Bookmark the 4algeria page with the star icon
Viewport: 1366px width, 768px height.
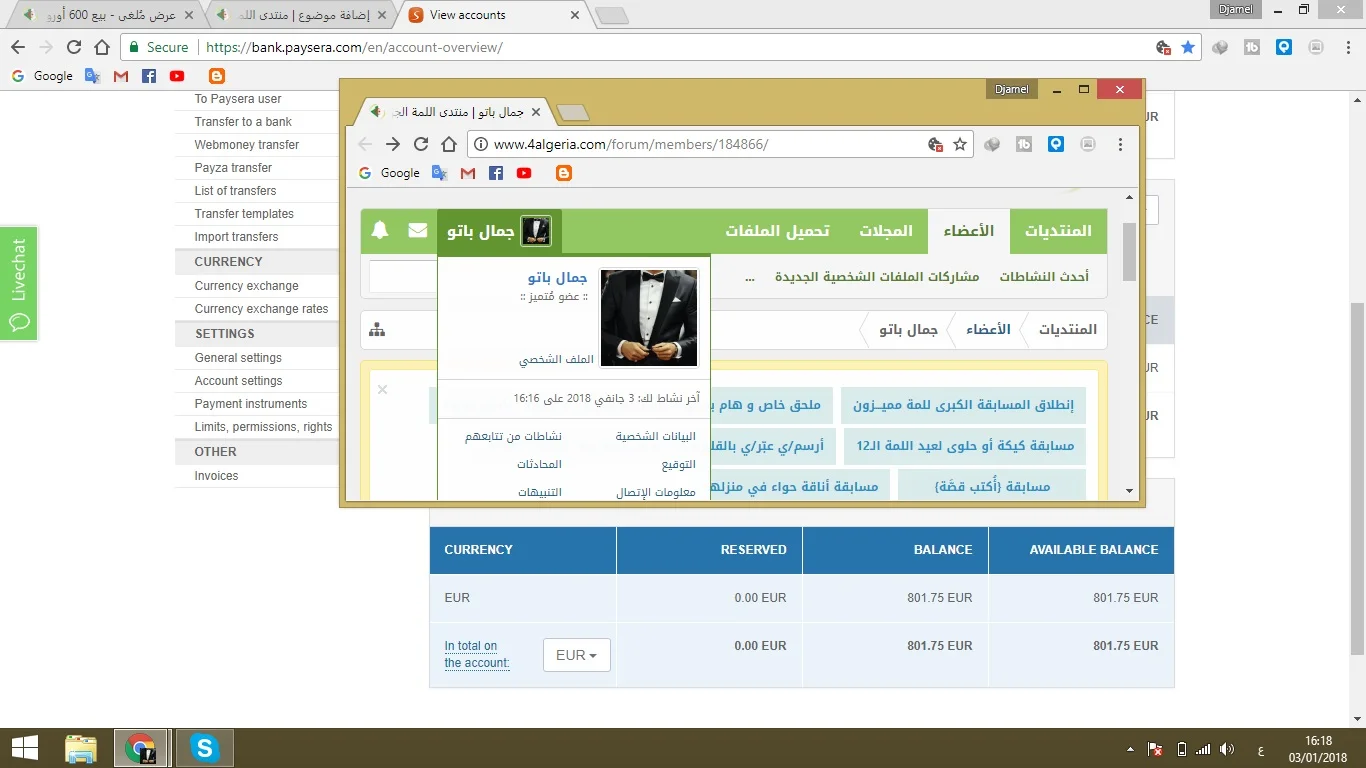tap(960, 144)
